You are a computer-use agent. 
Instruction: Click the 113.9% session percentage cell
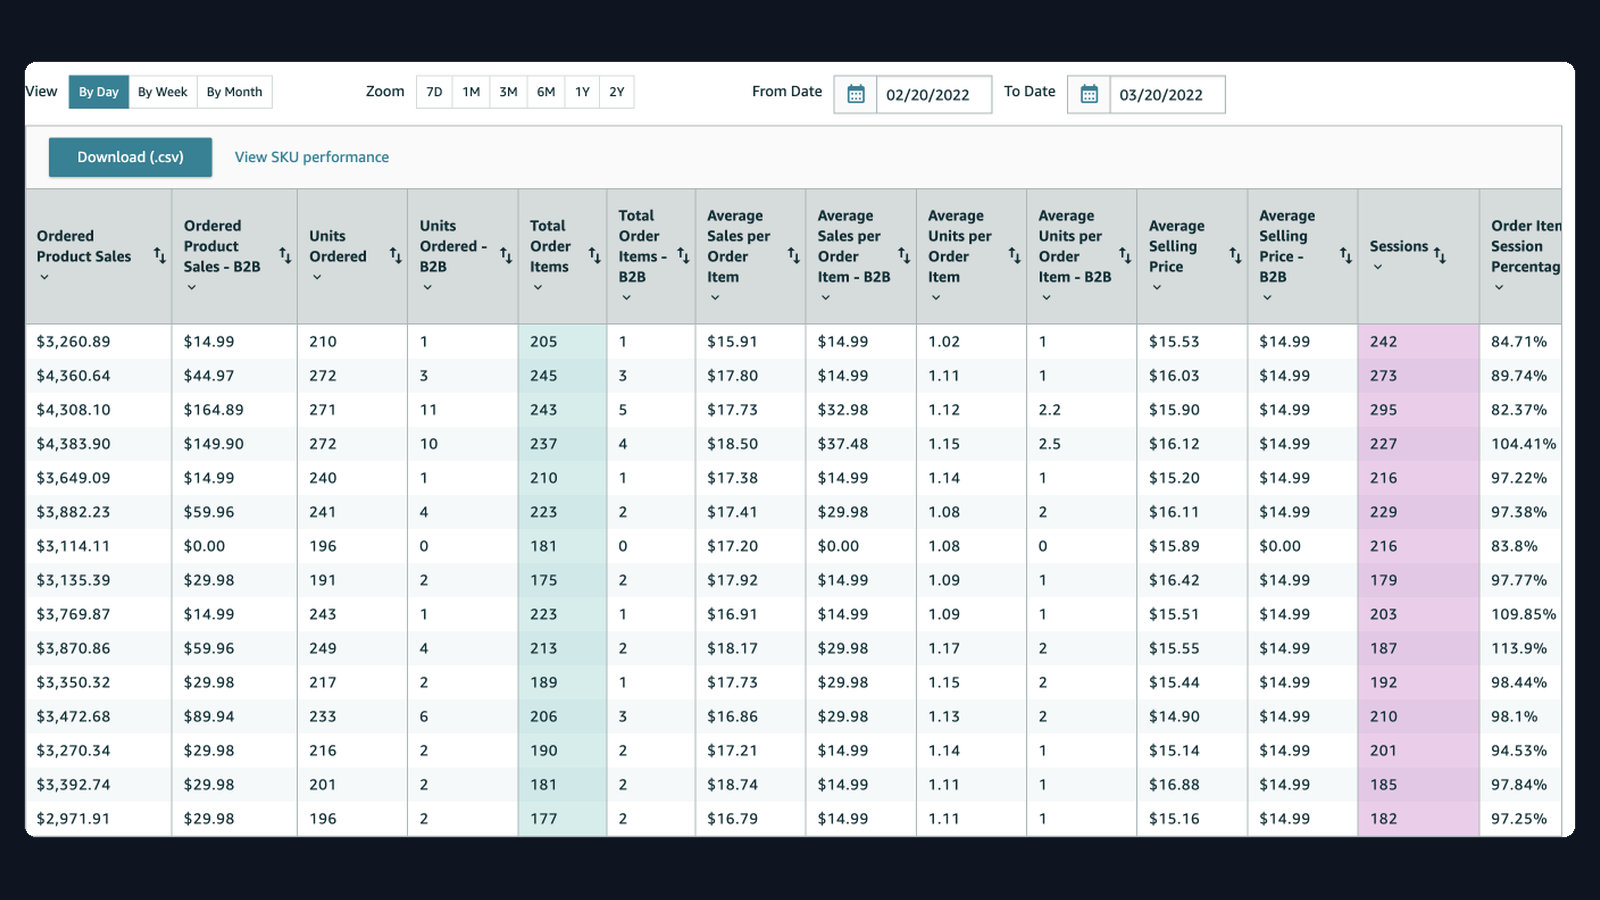(1519, 648)
